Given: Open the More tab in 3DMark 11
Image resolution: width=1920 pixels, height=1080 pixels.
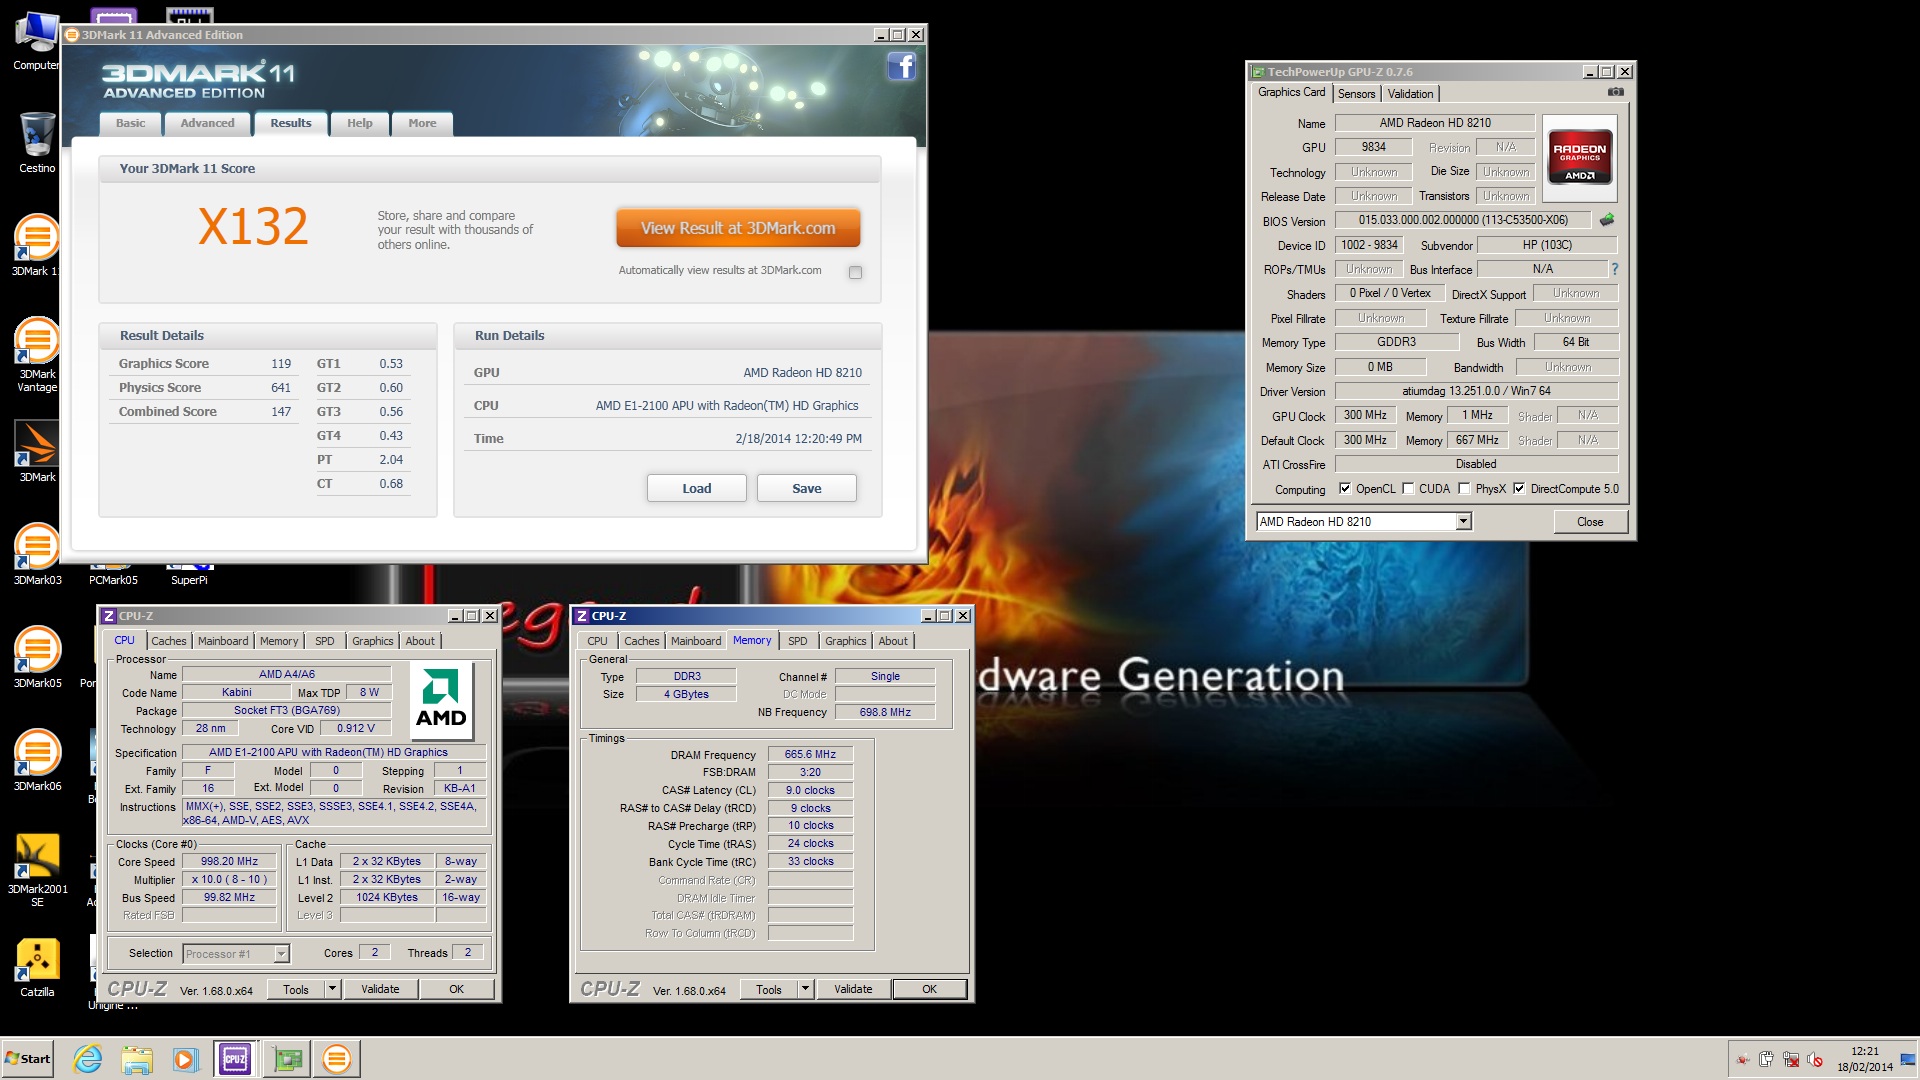Looking at the screenshot, I should point(422,123).
